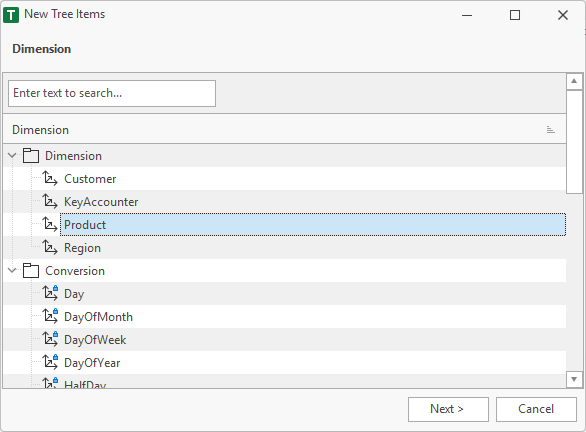Viewport: 586px width, 432px height.
Task: Click the locked DayOfWeek conversion icon
Action: click(50, 339)
